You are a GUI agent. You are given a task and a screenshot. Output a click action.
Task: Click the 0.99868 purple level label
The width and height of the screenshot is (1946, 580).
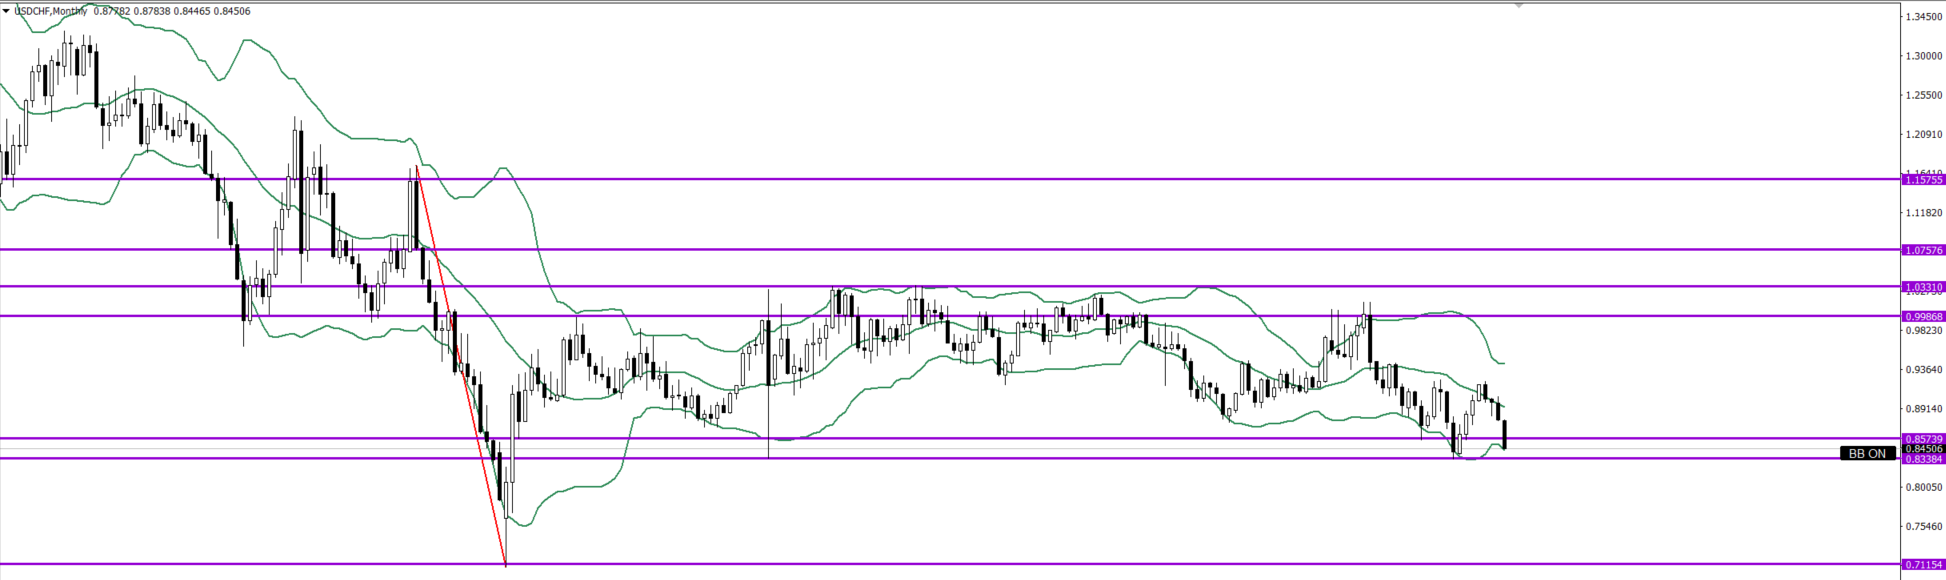pyautogui.click(x=1924, y=316)
